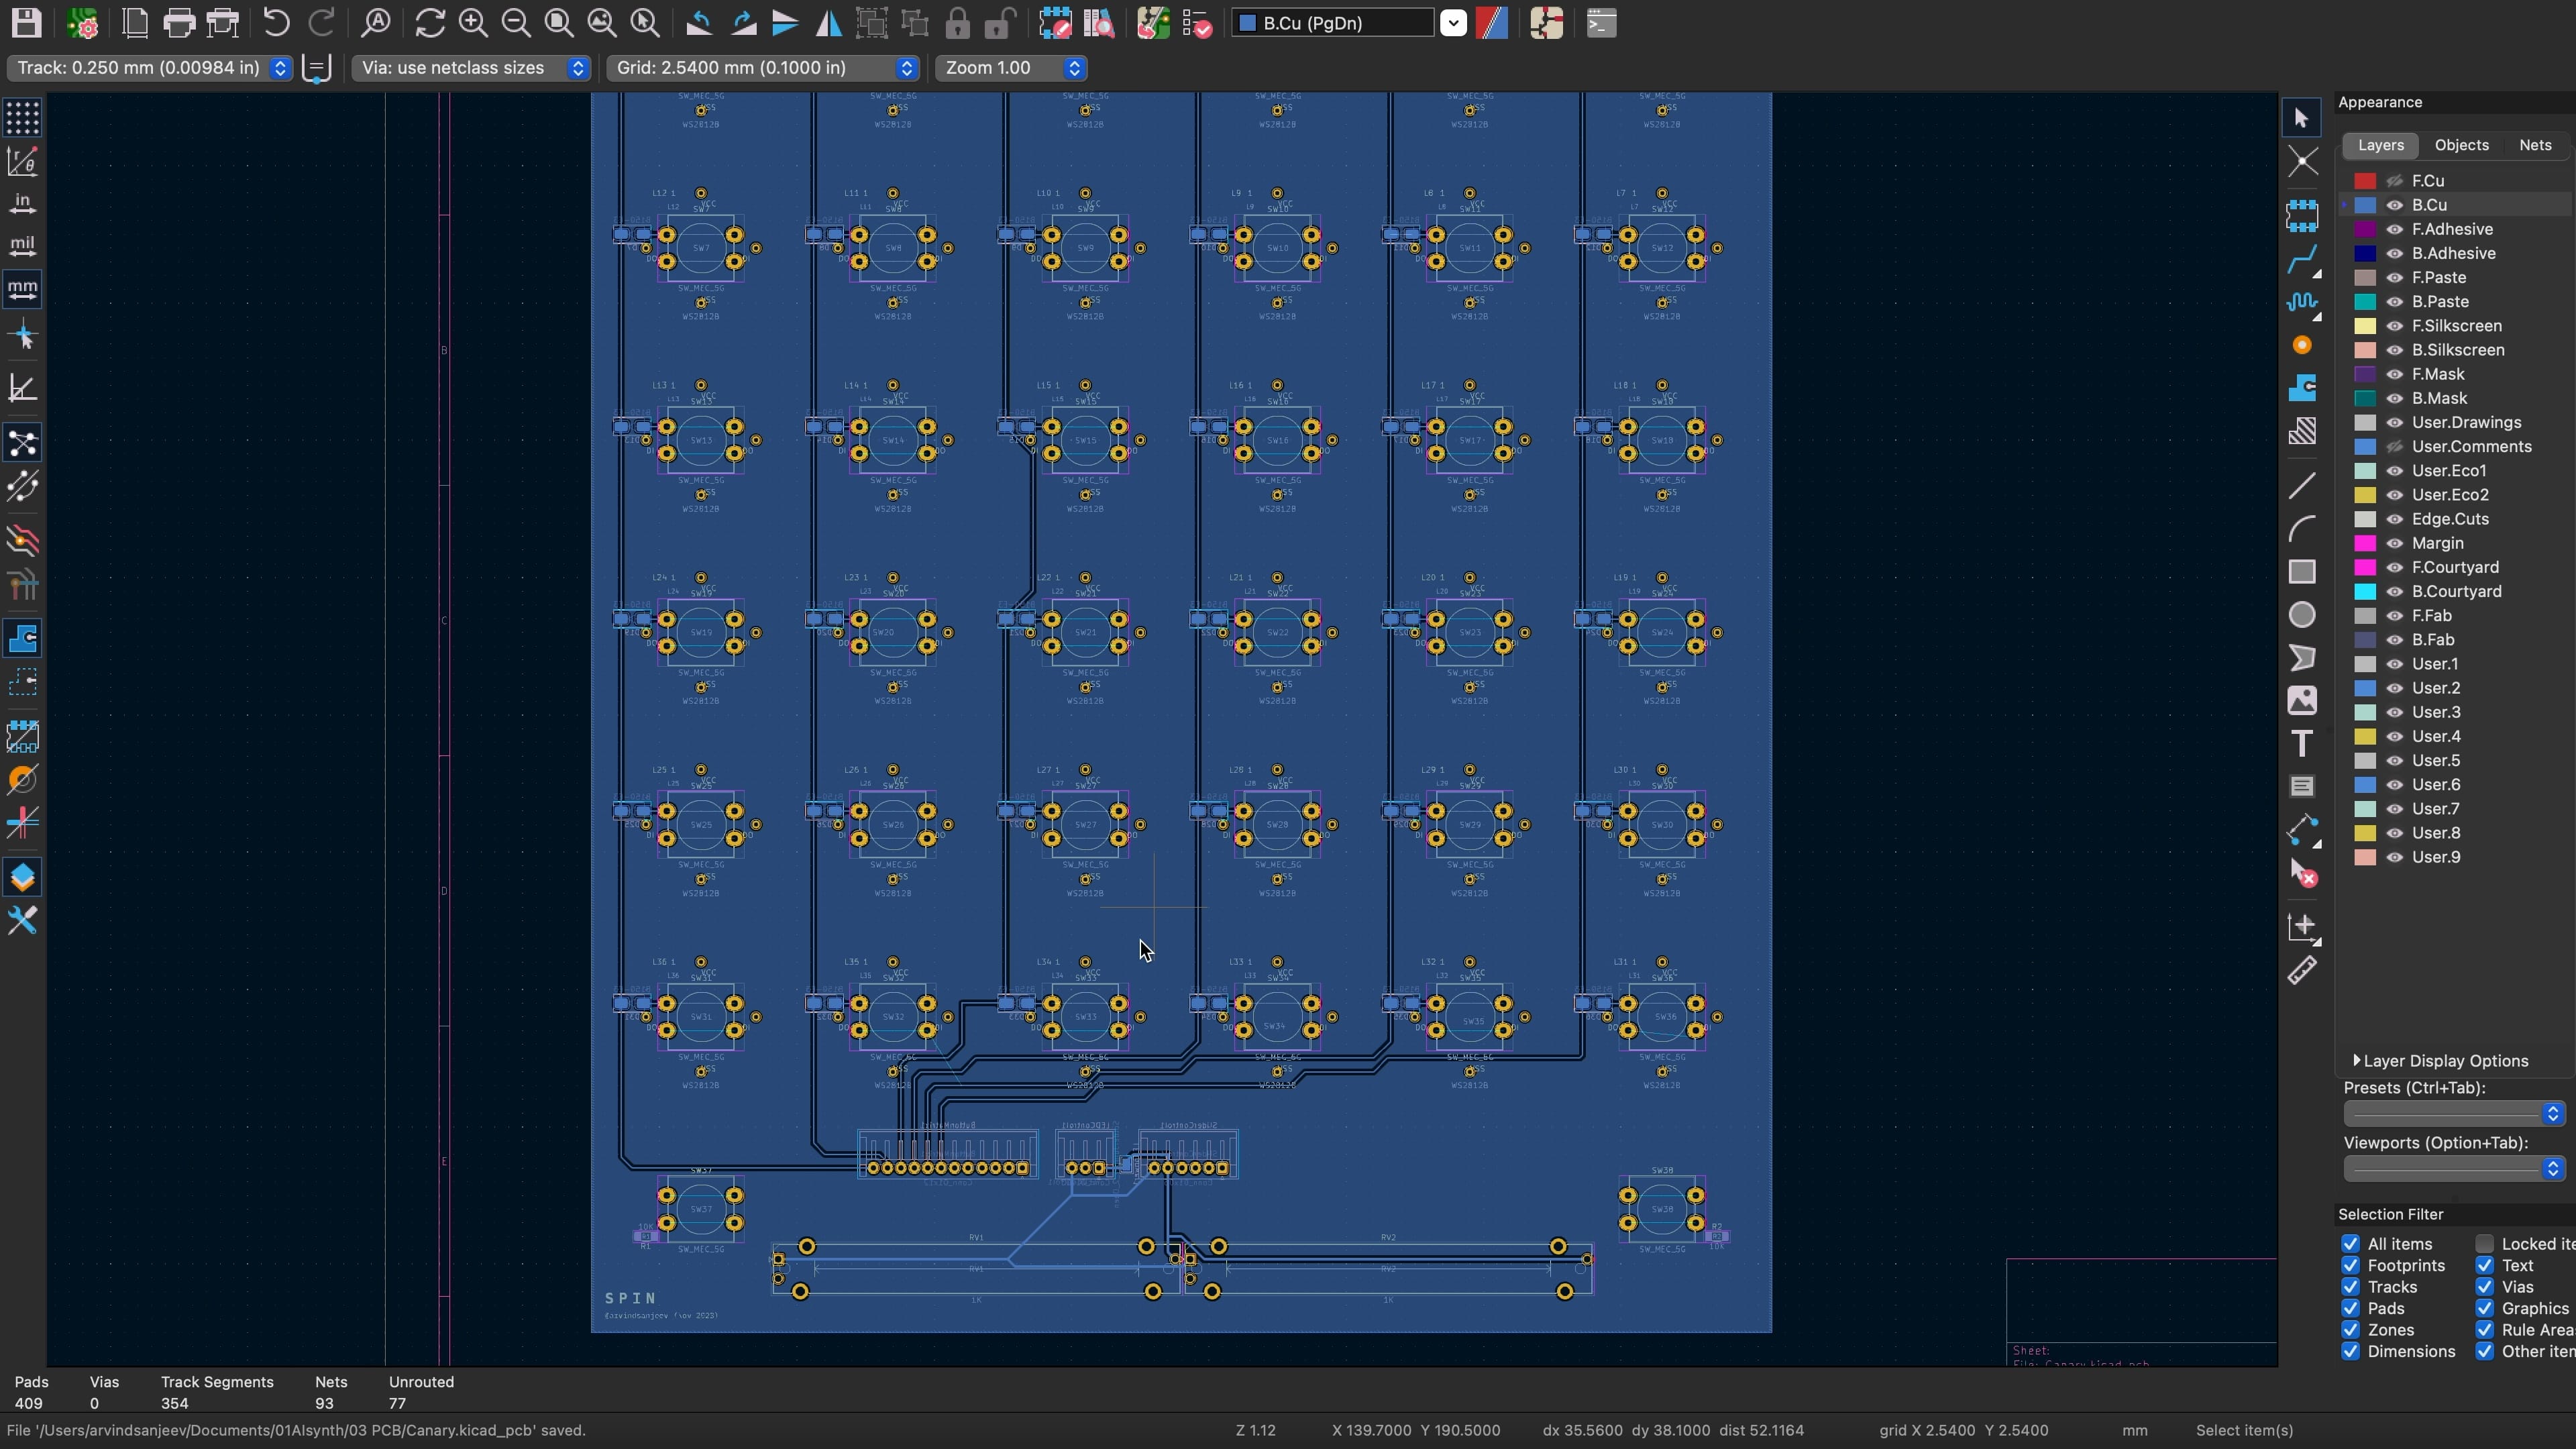Show the User.Comments layer
This screenshot has width=2576, height=1449.
pos(2395,447)
